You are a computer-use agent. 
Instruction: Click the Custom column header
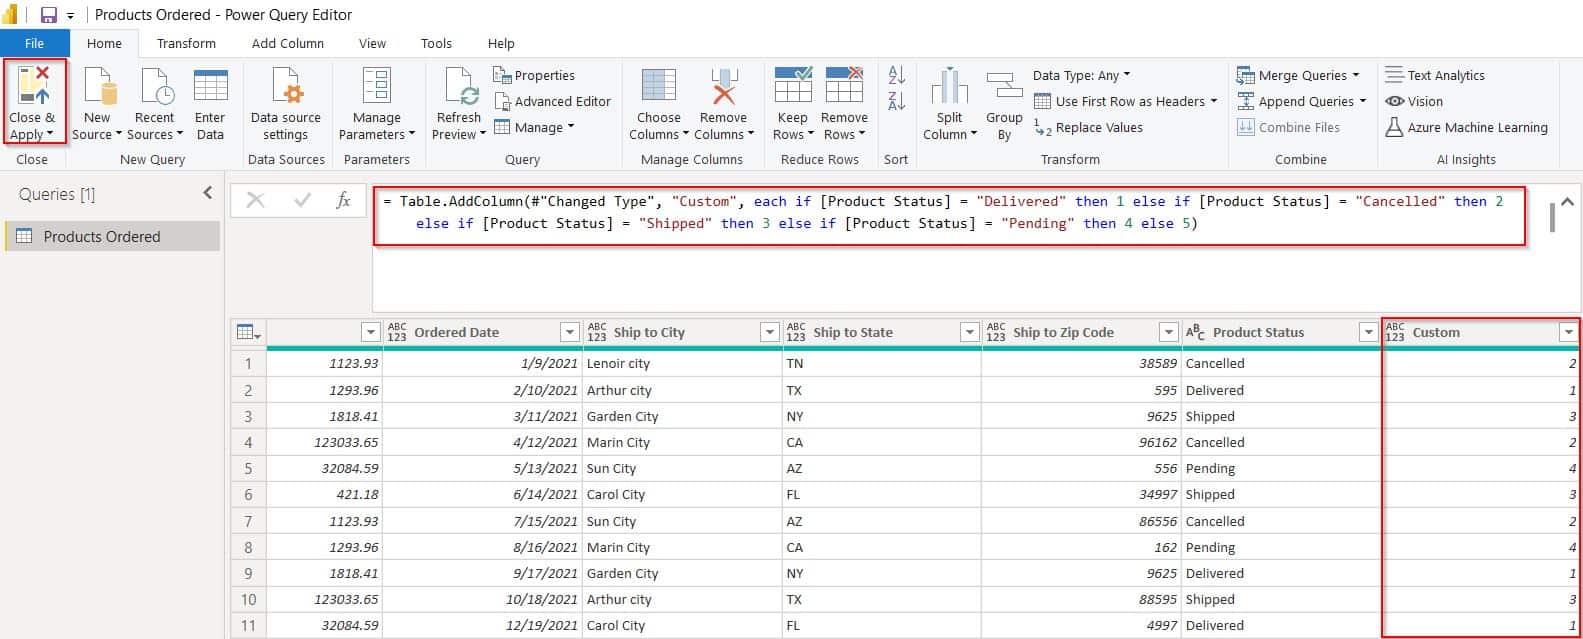click(1480, 332)
